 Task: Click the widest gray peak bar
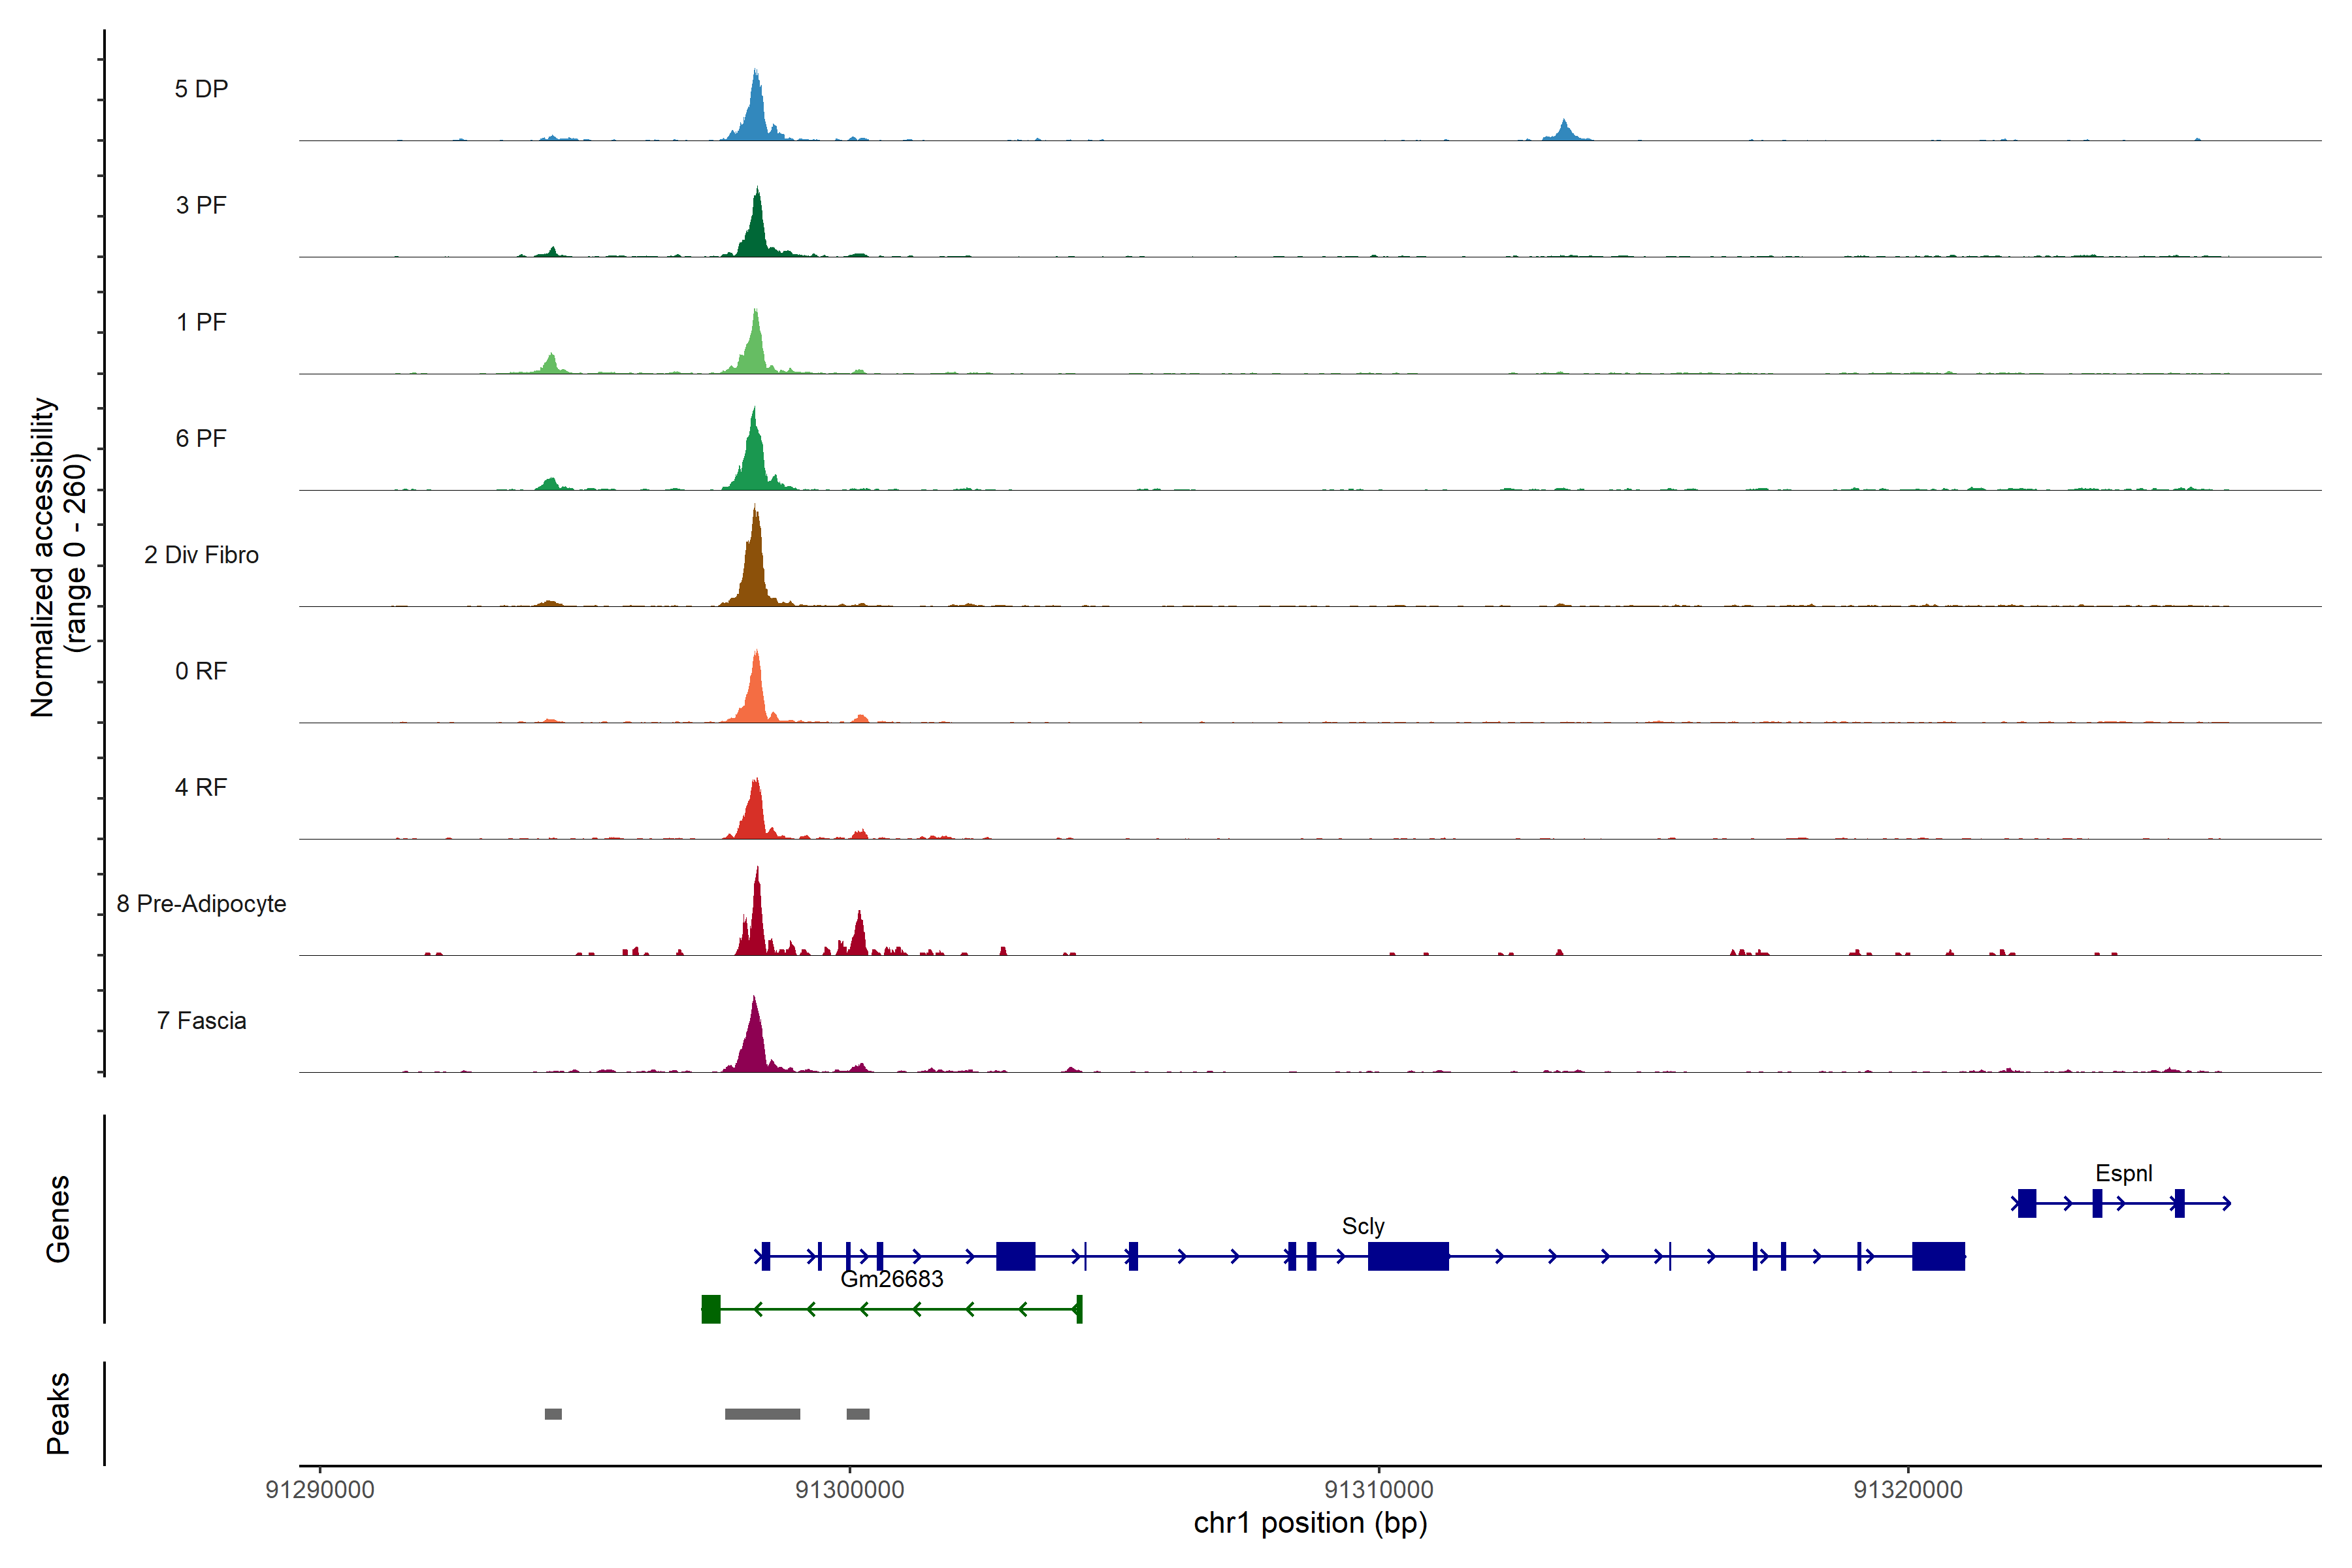762,1414
